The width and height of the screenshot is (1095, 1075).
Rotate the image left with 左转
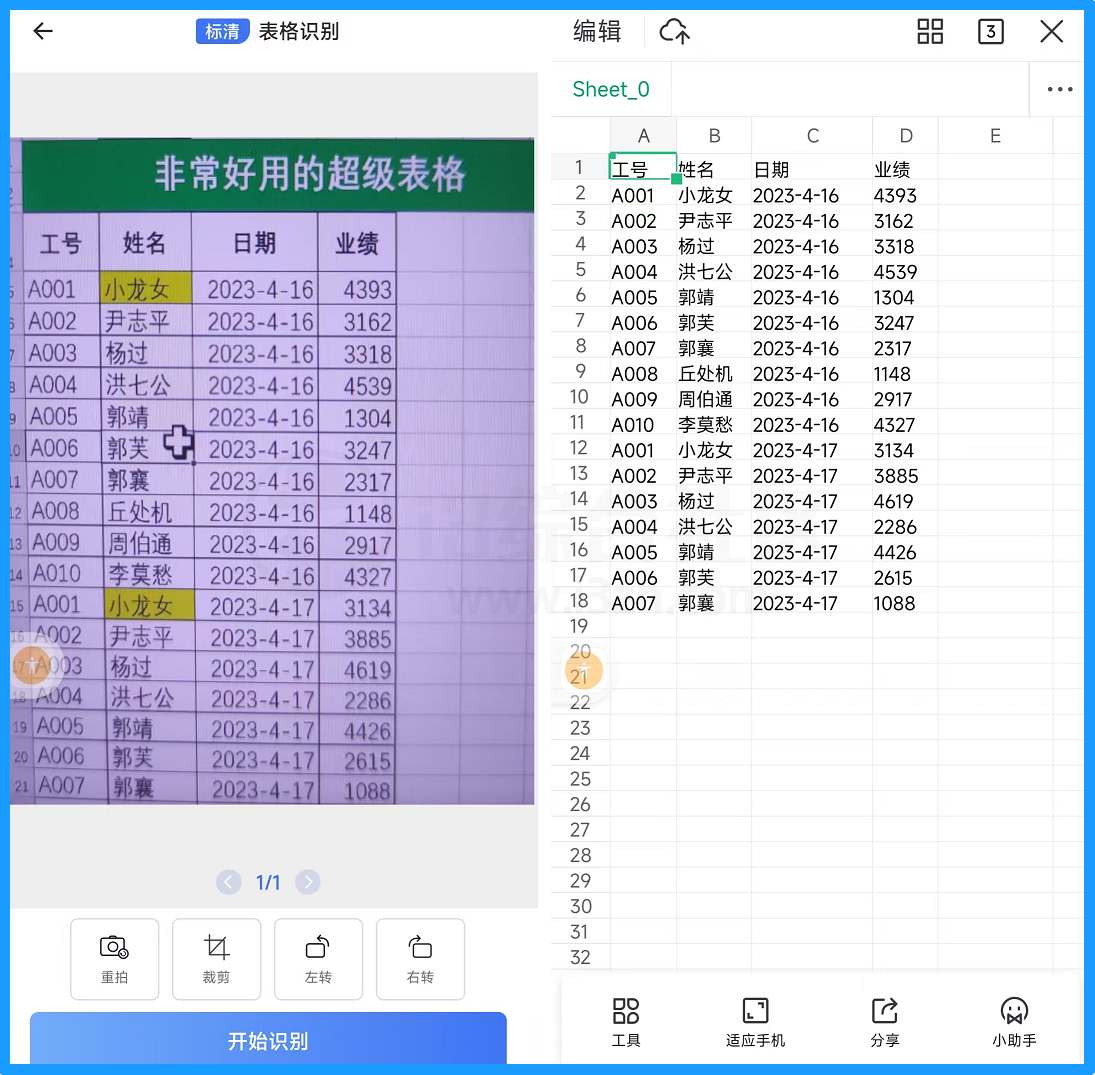(x=318, y=958)
